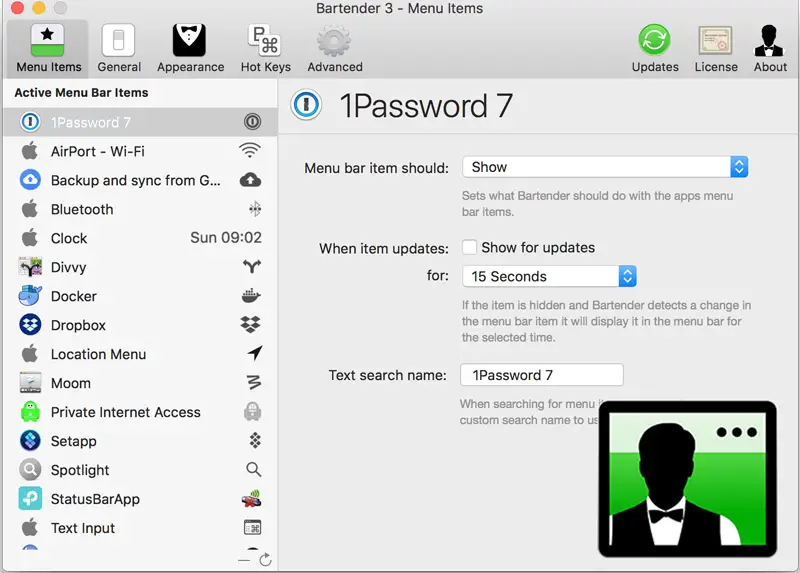Image resolution: width=800 pixels, height=573 pixels.
Task: Click the Spotlight magnifier glyph at row end
Action: pos(254,469)
